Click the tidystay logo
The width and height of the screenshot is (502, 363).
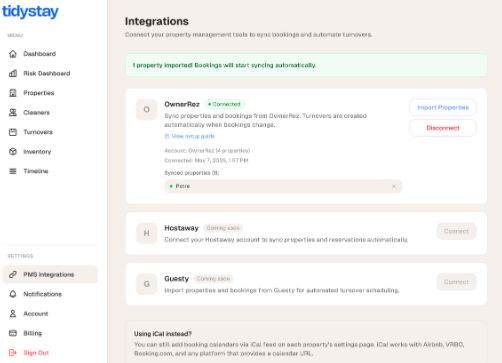click(30, 11)
